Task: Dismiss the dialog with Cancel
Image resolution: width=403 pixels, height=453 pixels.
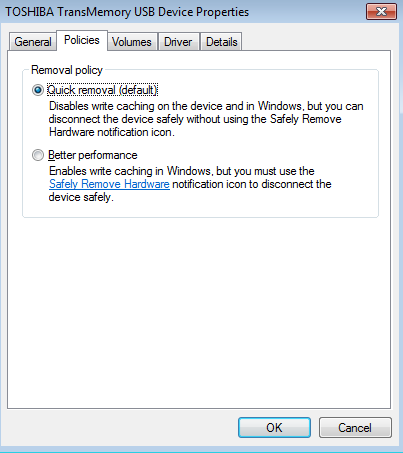Action: tap(355, 427)
